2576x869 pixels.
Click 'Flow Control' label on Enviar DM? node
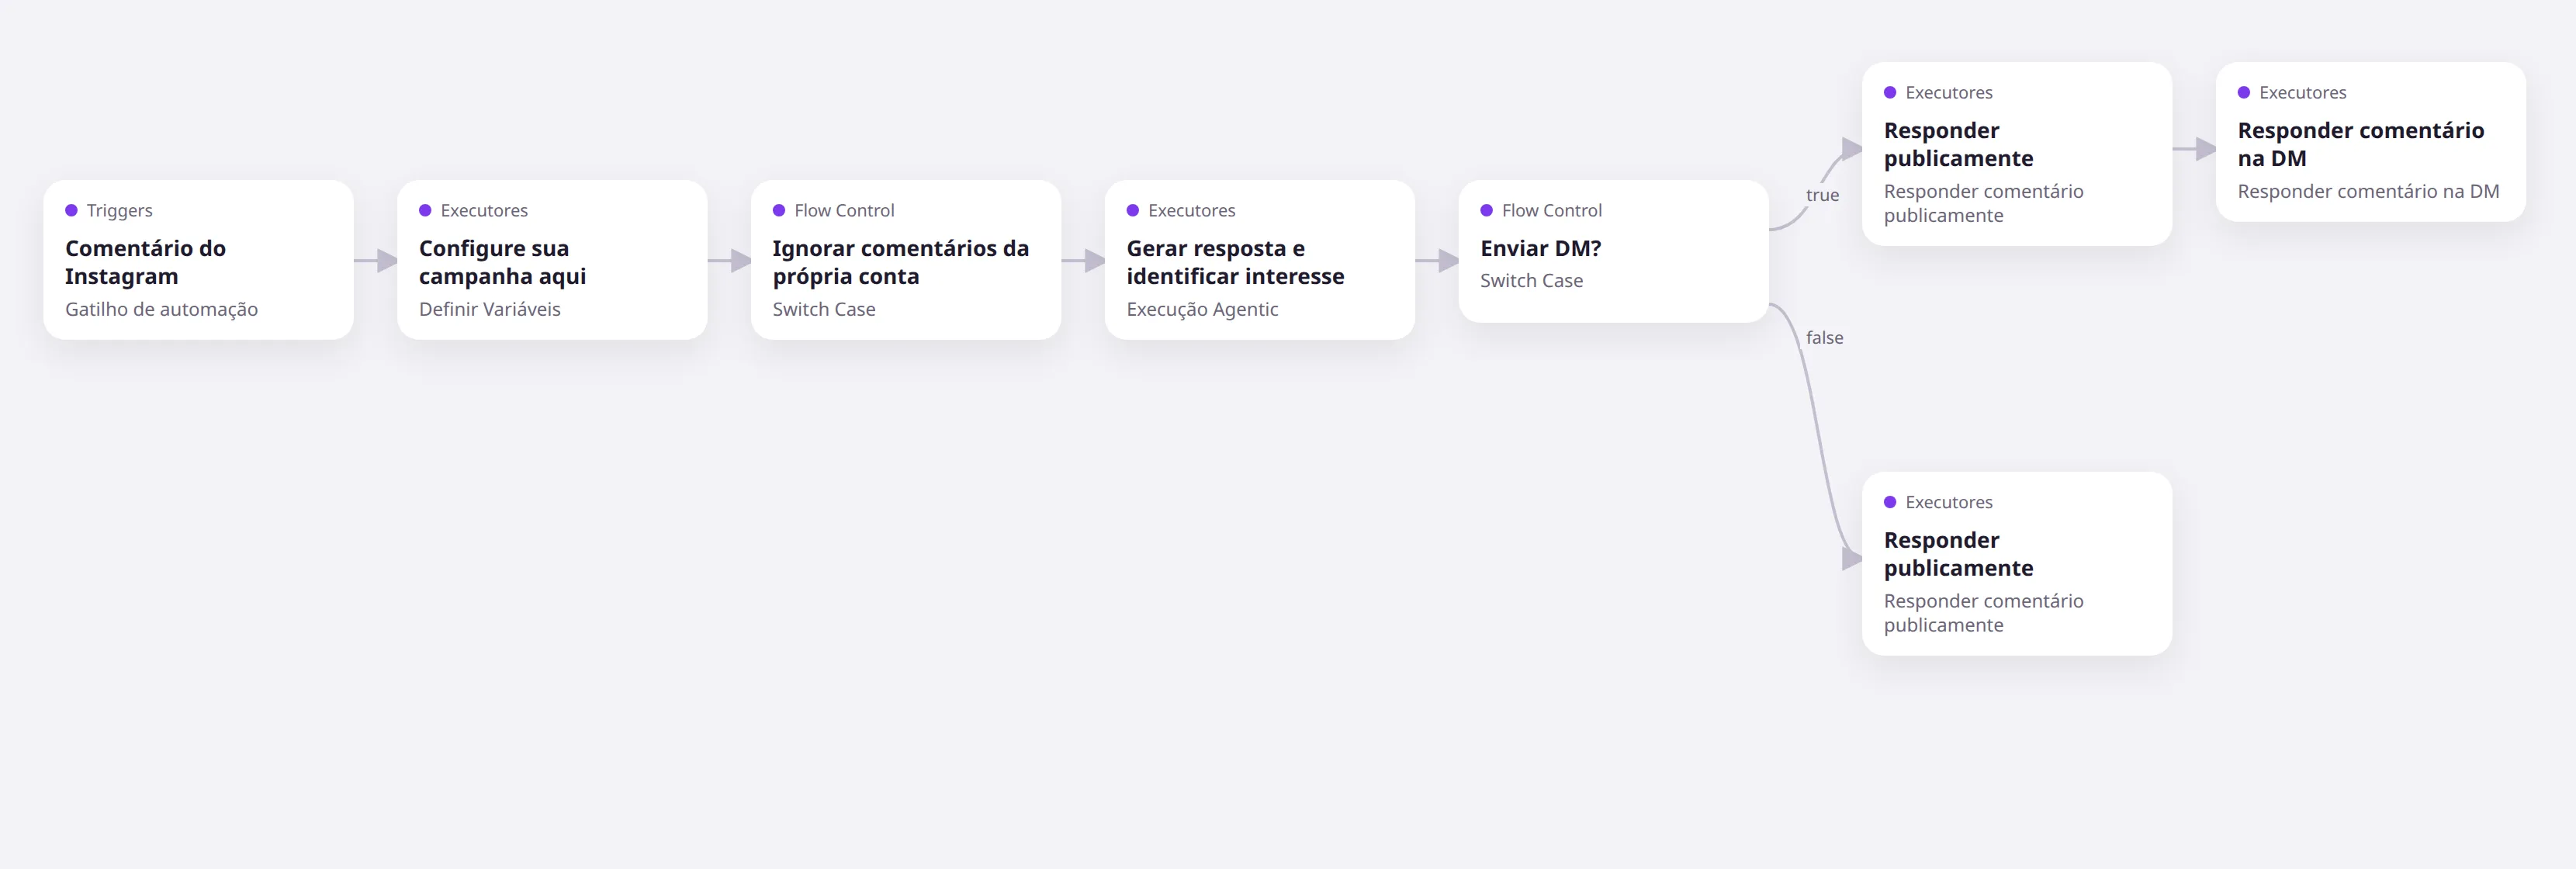(1552, 210)
